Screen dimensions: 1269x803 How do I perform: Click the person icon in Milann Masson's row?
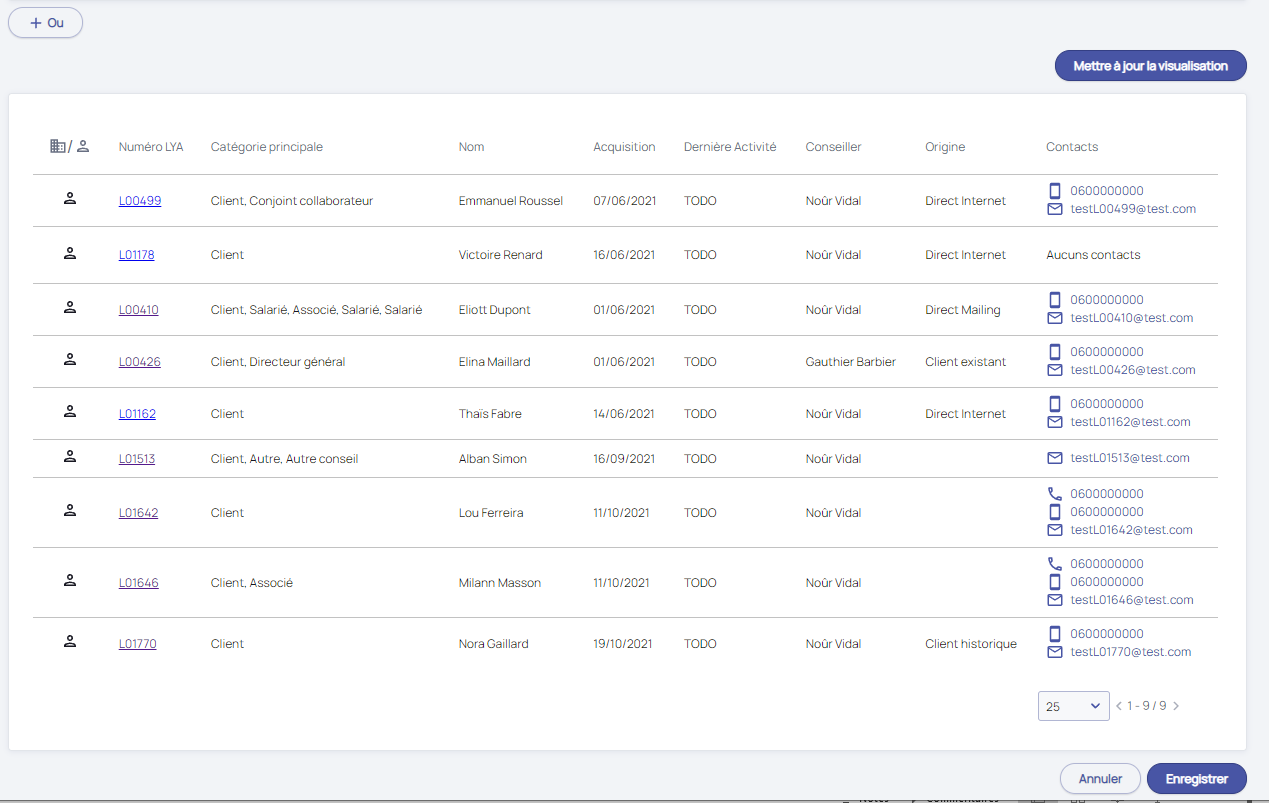[x=70, y=581]
